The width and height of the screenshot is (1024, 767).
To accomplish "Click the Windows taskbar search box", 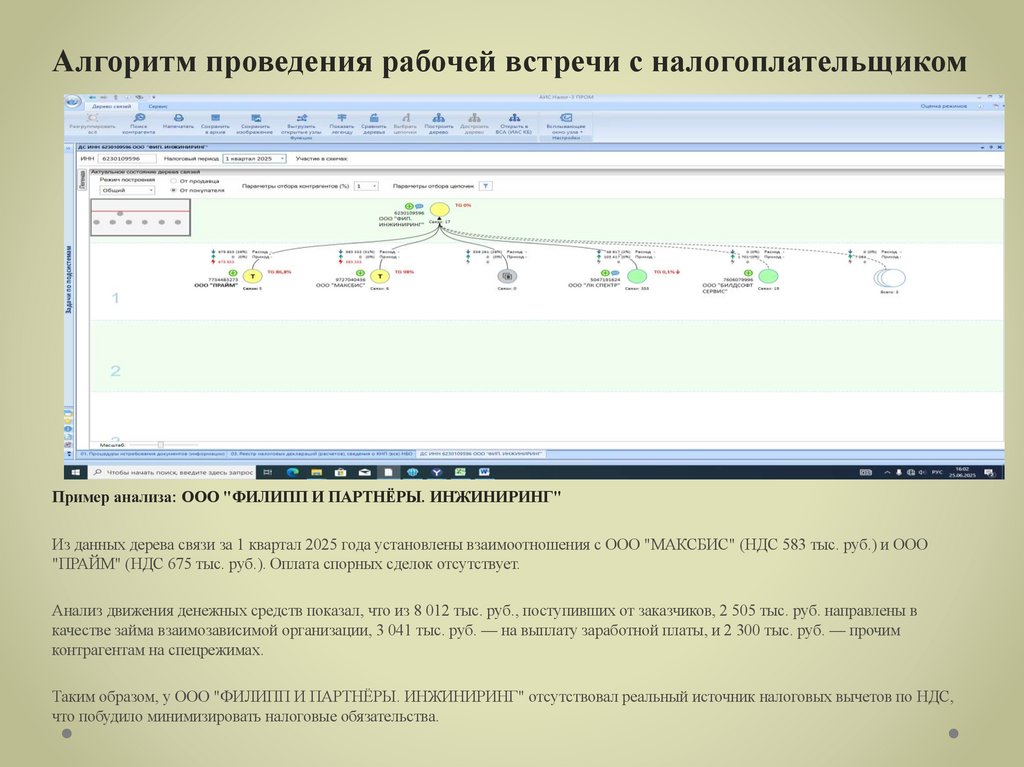I will tap(172, 472).
